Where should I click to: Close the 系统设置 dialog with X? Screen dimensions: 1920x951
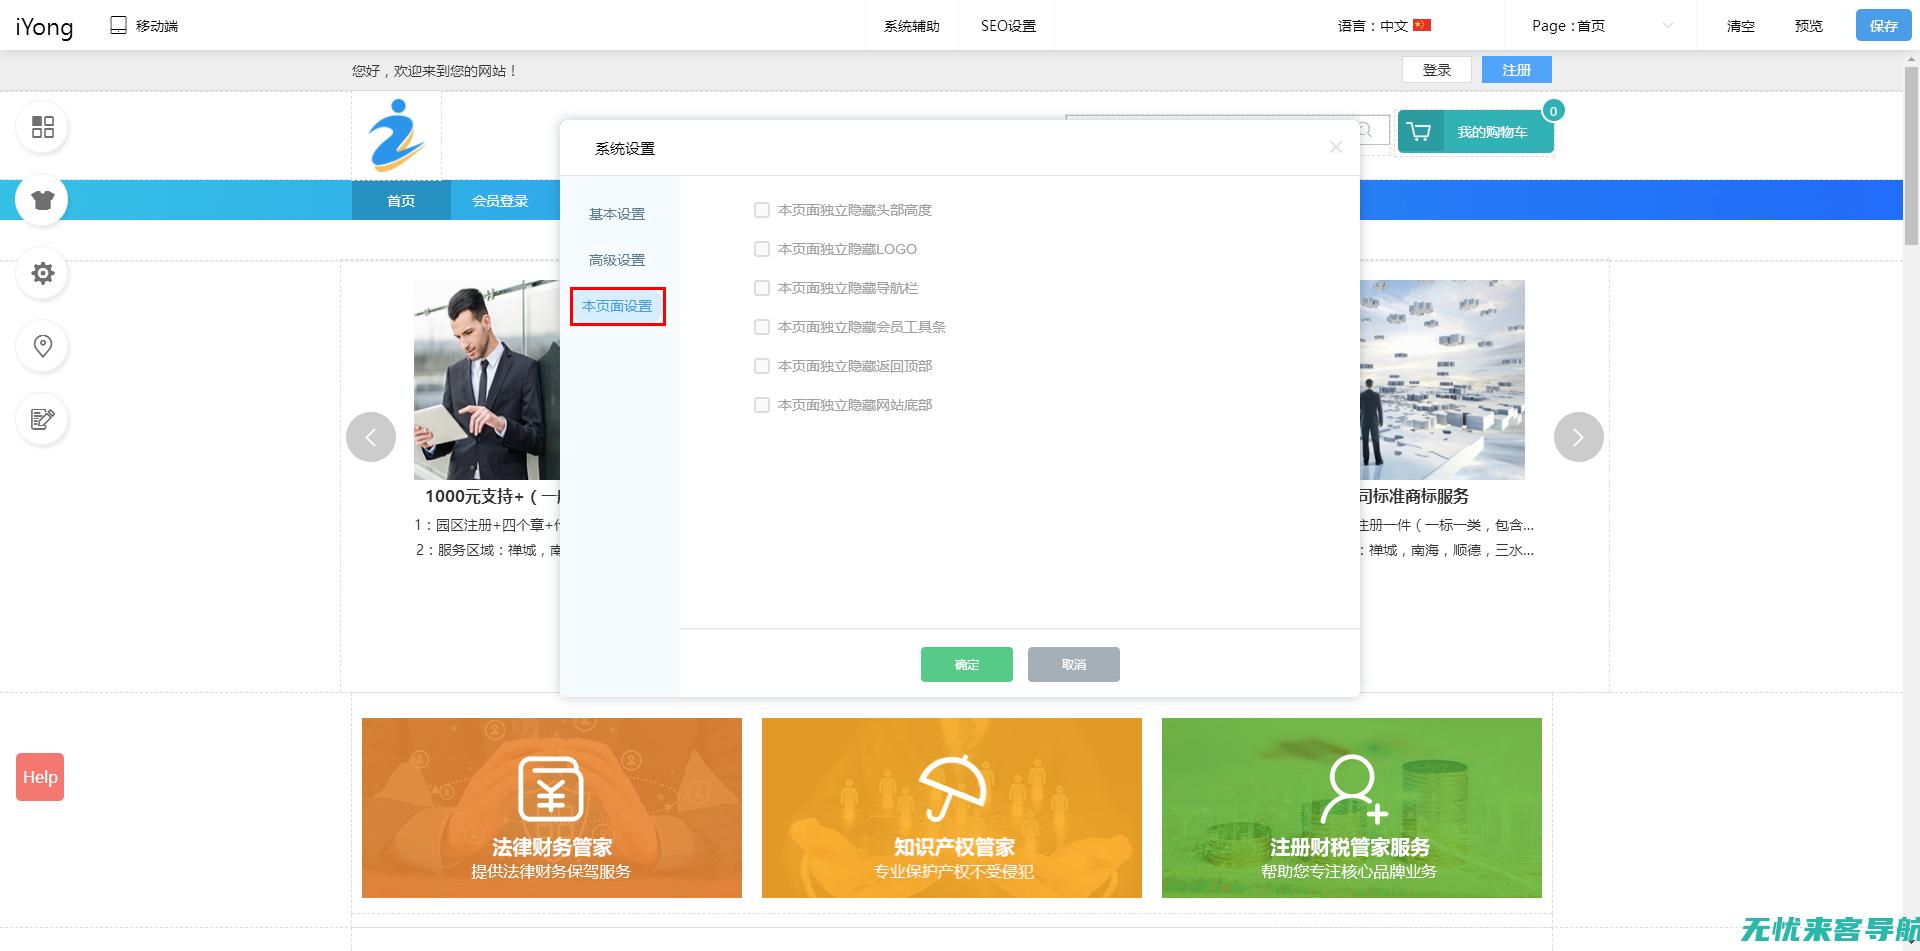[1335, 147]
